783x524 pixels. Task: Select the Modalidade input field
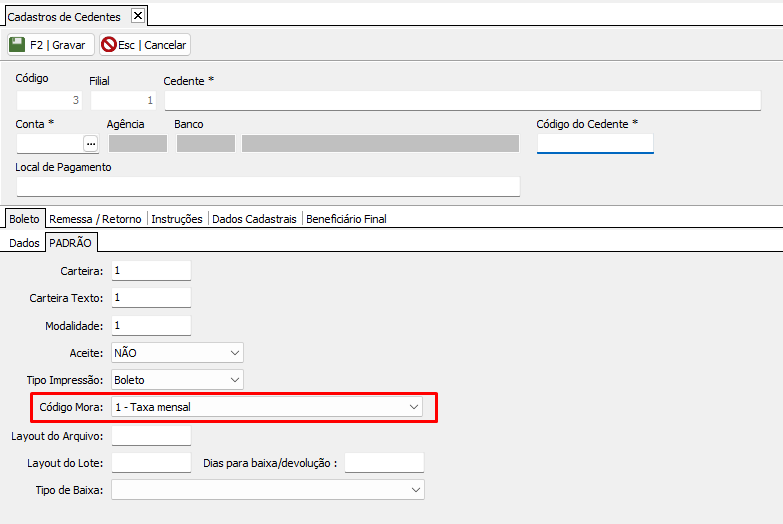tap(150, 326)
